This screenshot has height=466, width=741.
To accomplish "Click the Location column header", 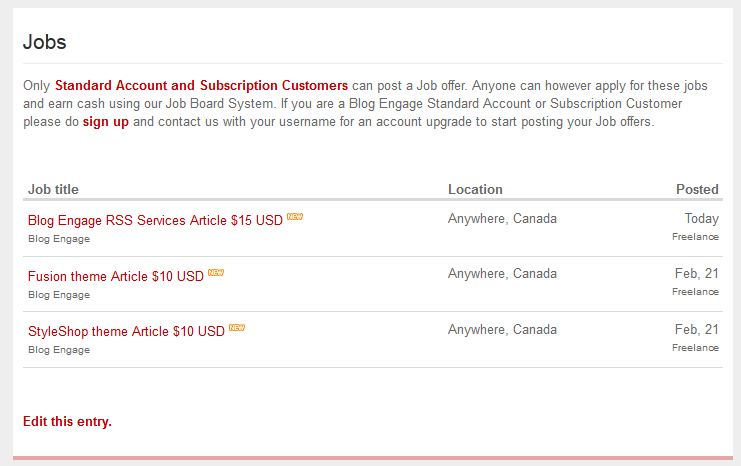I will click(x=475, y=189).
